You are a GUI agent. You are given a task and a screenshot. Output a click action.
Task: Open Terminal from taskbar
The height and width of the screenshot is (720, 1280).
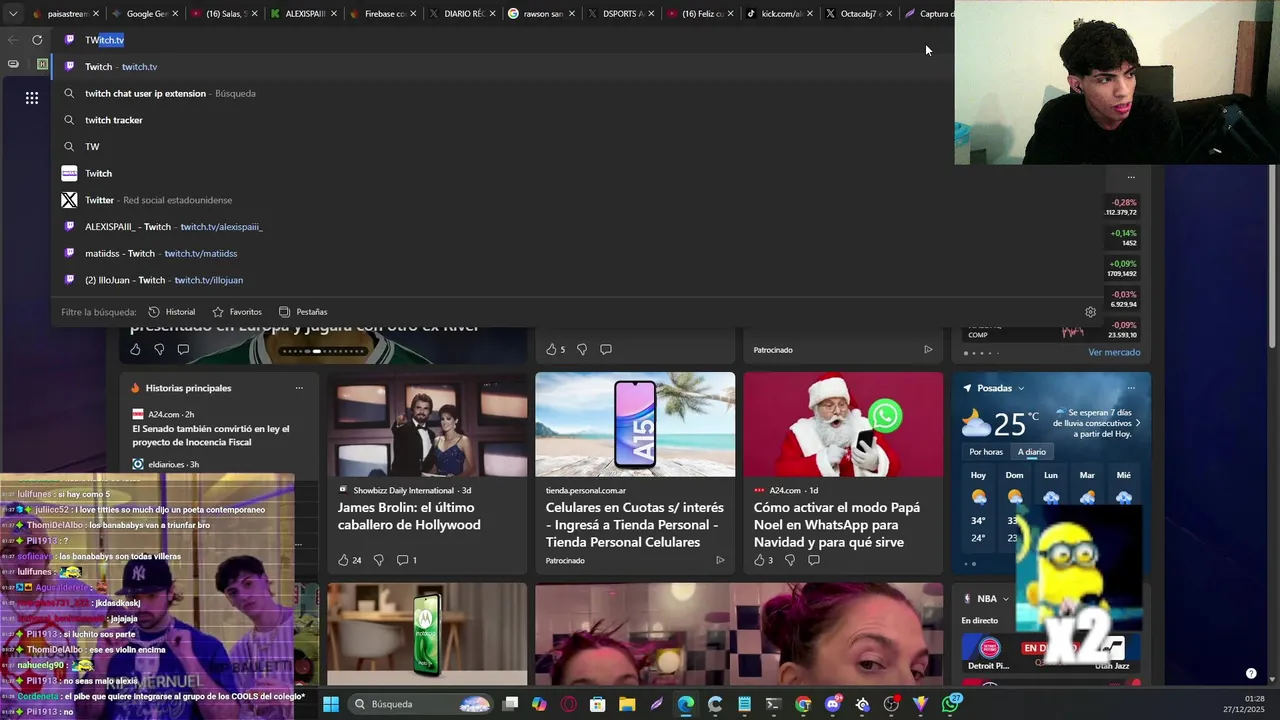(773, 704)
